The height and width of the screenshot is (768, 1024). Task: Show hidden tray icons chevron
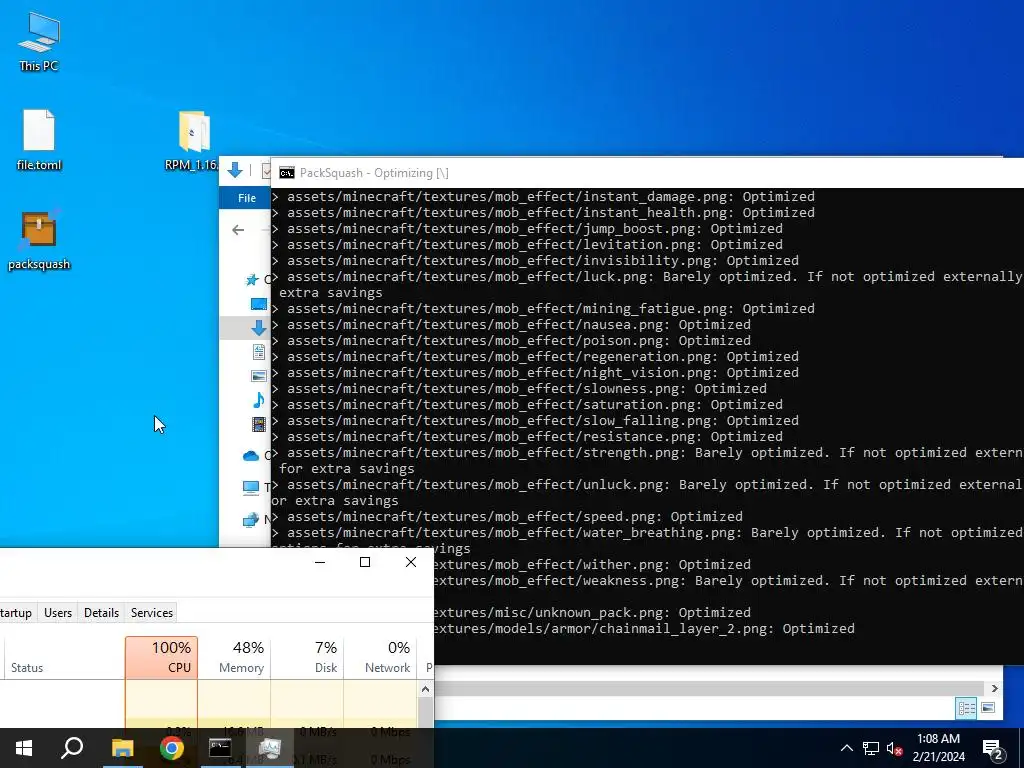(x=846, y=748)
